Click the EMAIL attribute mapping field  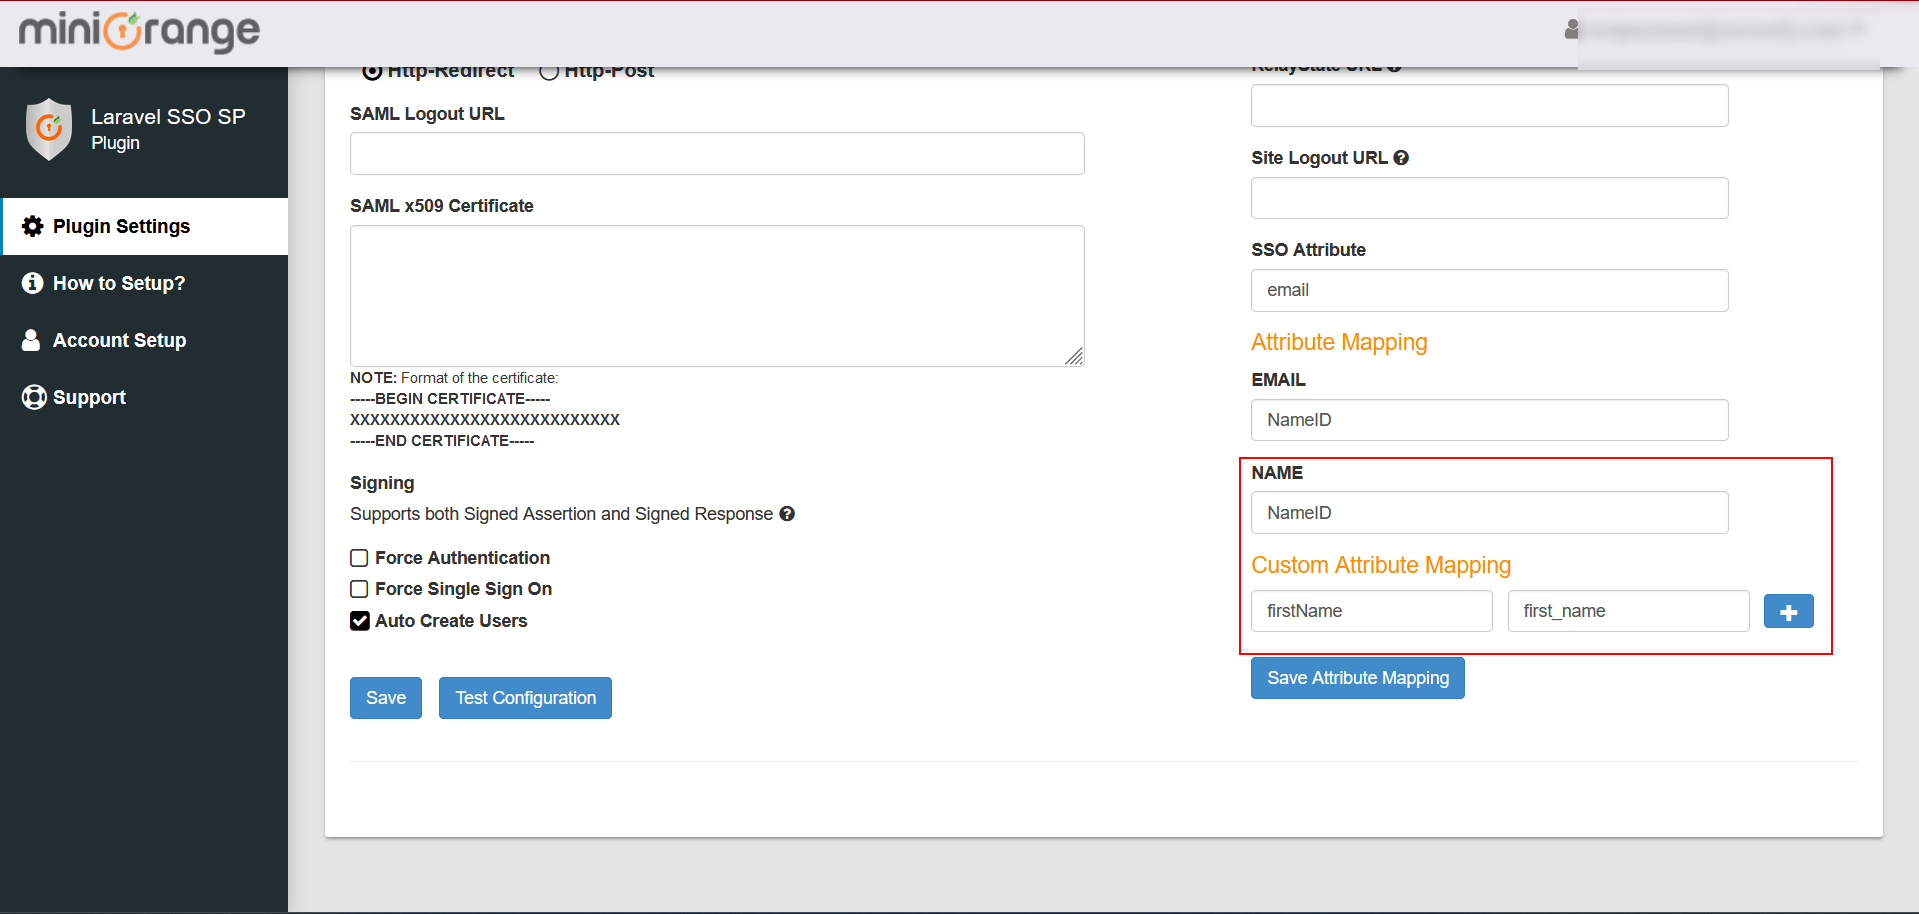coord(1490,420)
